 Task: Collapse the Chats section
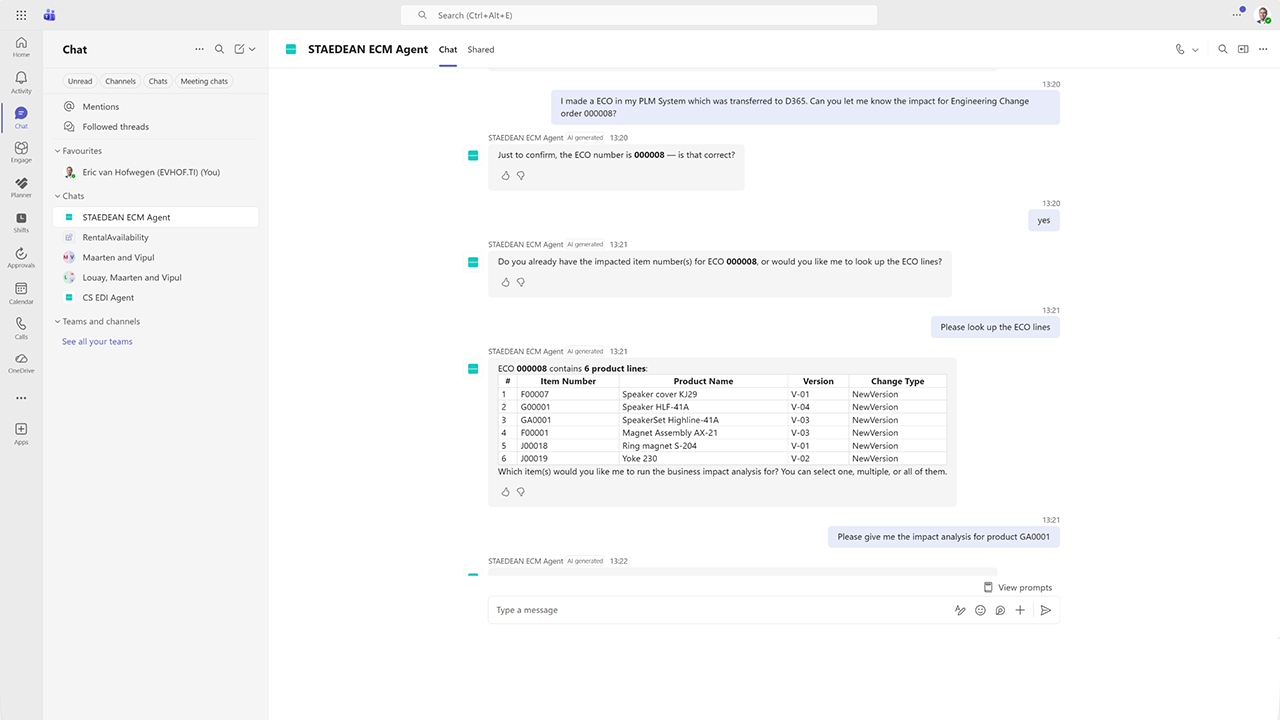coord(70,196)
